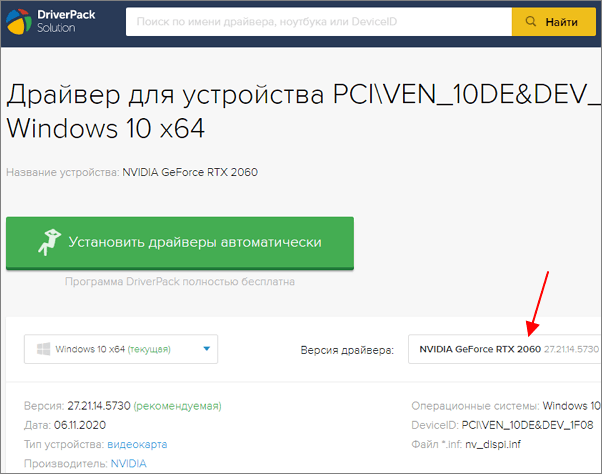
Task: Click the DriverPack Solution logo
Action: 51,21
